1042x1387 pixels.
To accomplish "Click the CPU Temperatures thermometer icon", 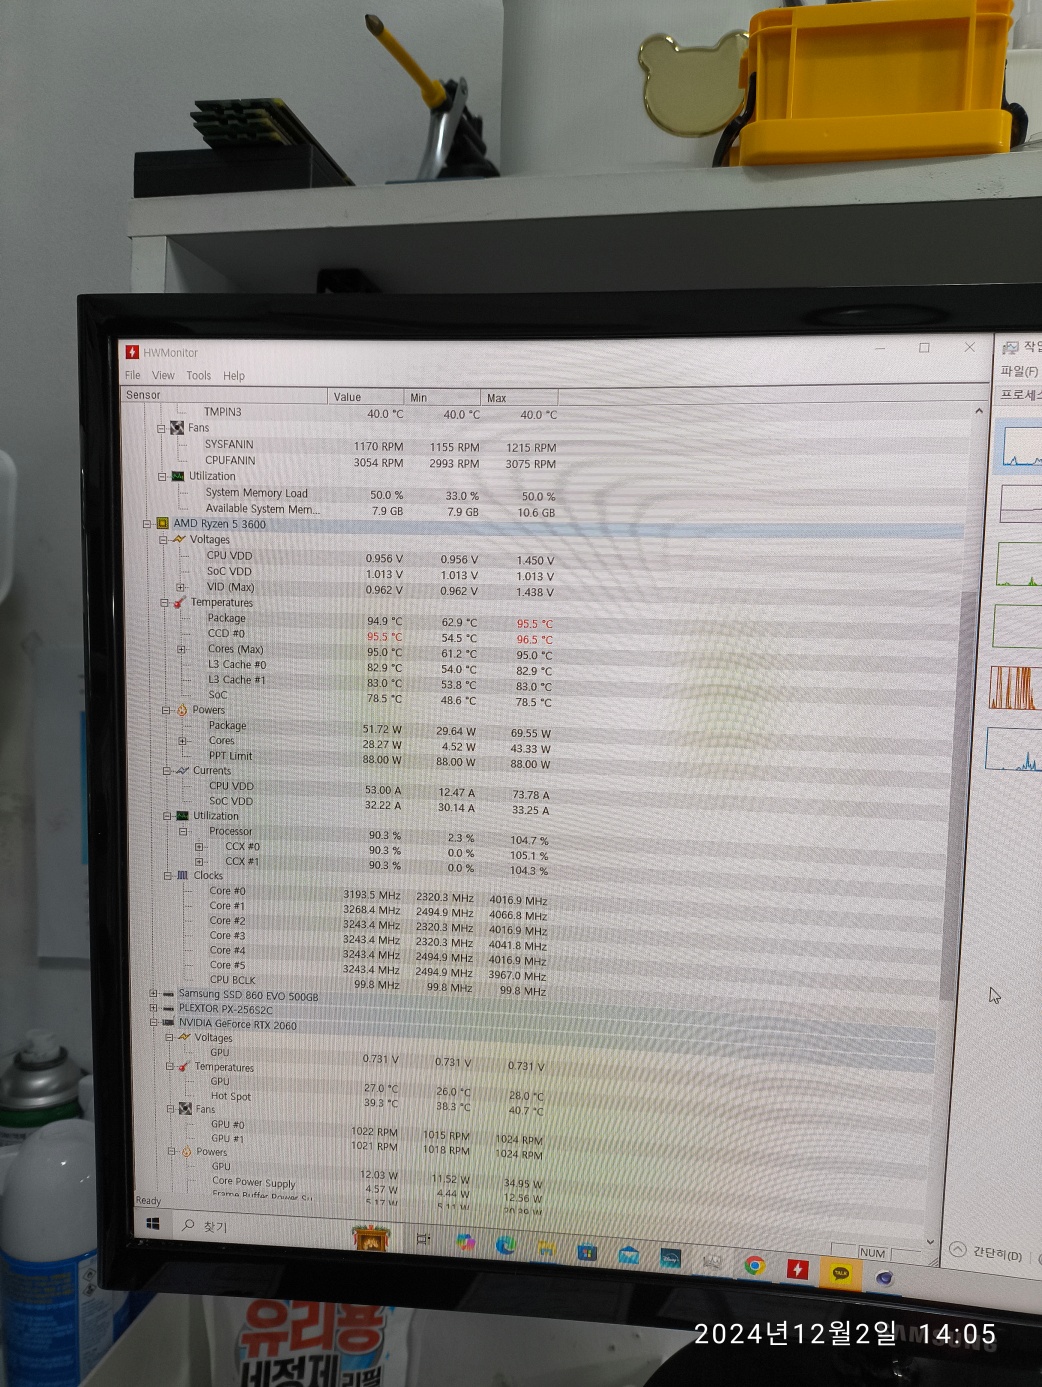I will click(180, 603).
